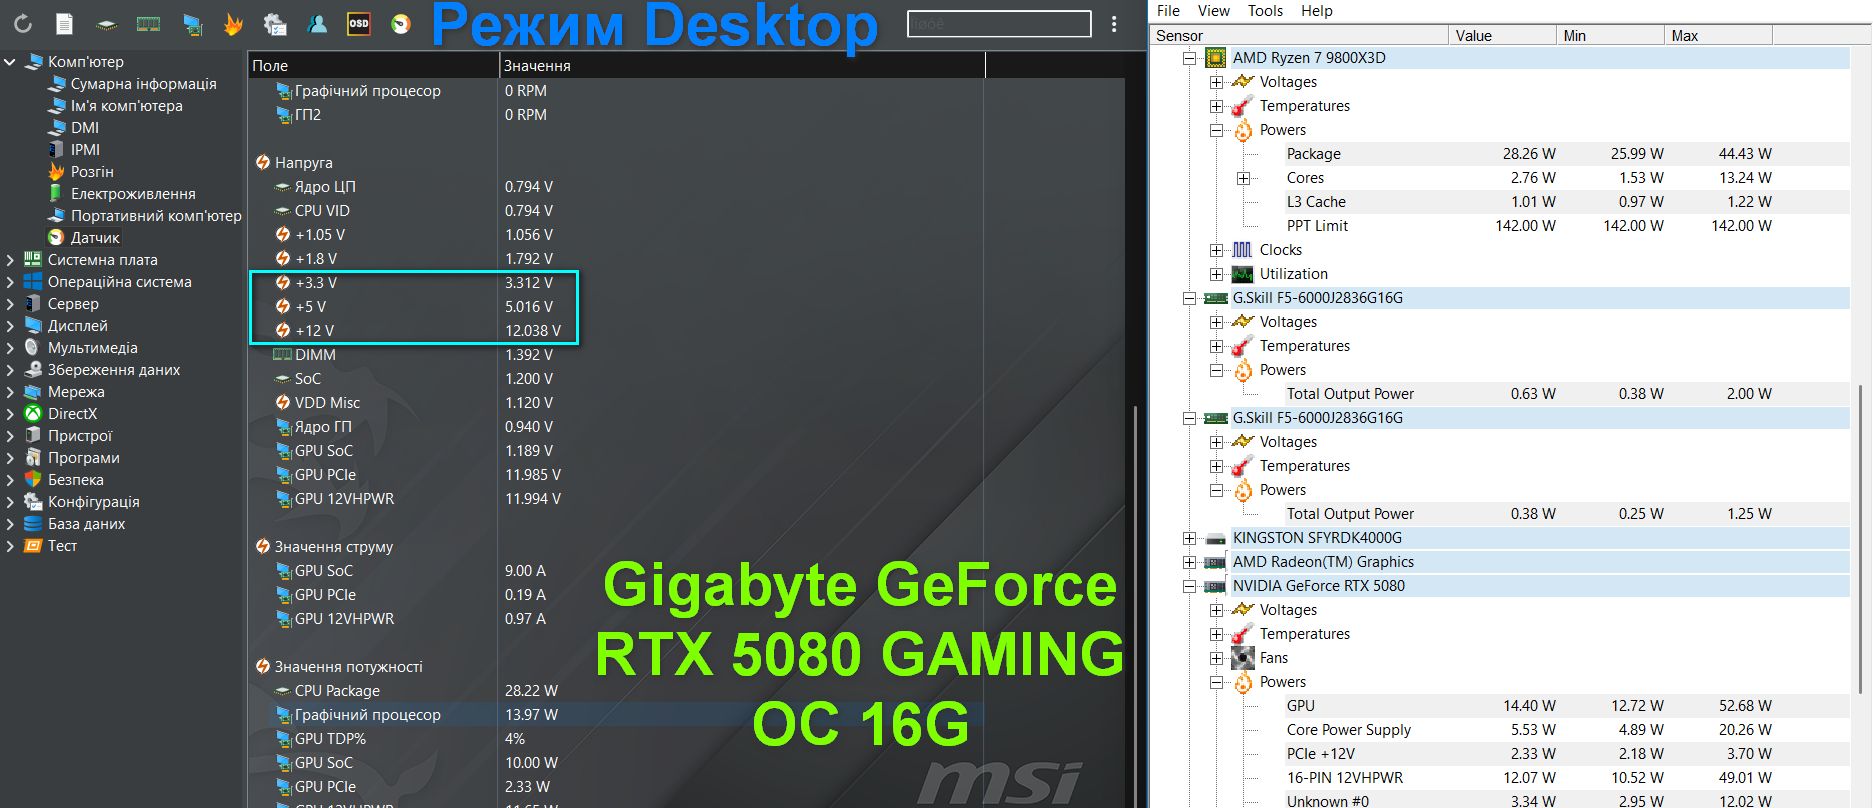Open the Тест tree item

pos(62,546)
